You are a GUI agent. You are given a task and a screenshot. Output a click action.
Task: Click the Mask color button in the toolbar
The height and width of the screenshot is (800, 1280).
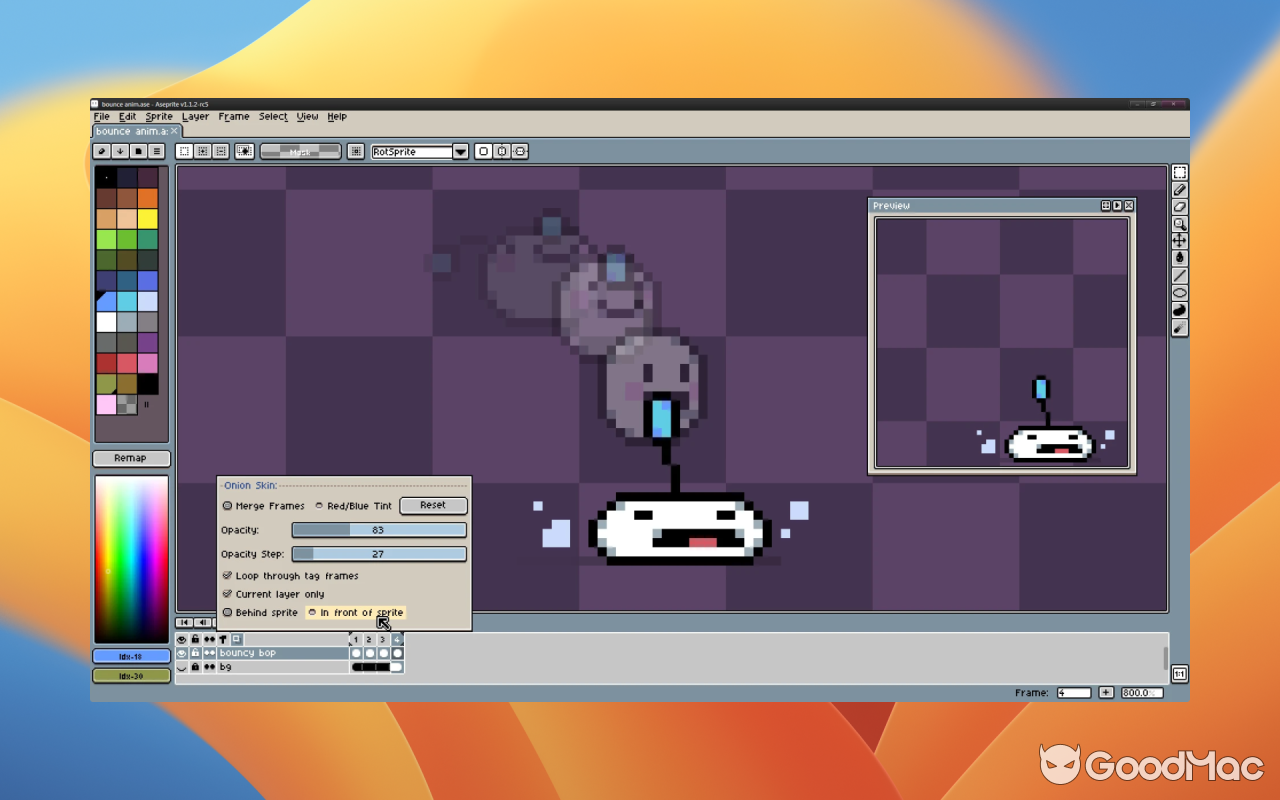(300, 151)
